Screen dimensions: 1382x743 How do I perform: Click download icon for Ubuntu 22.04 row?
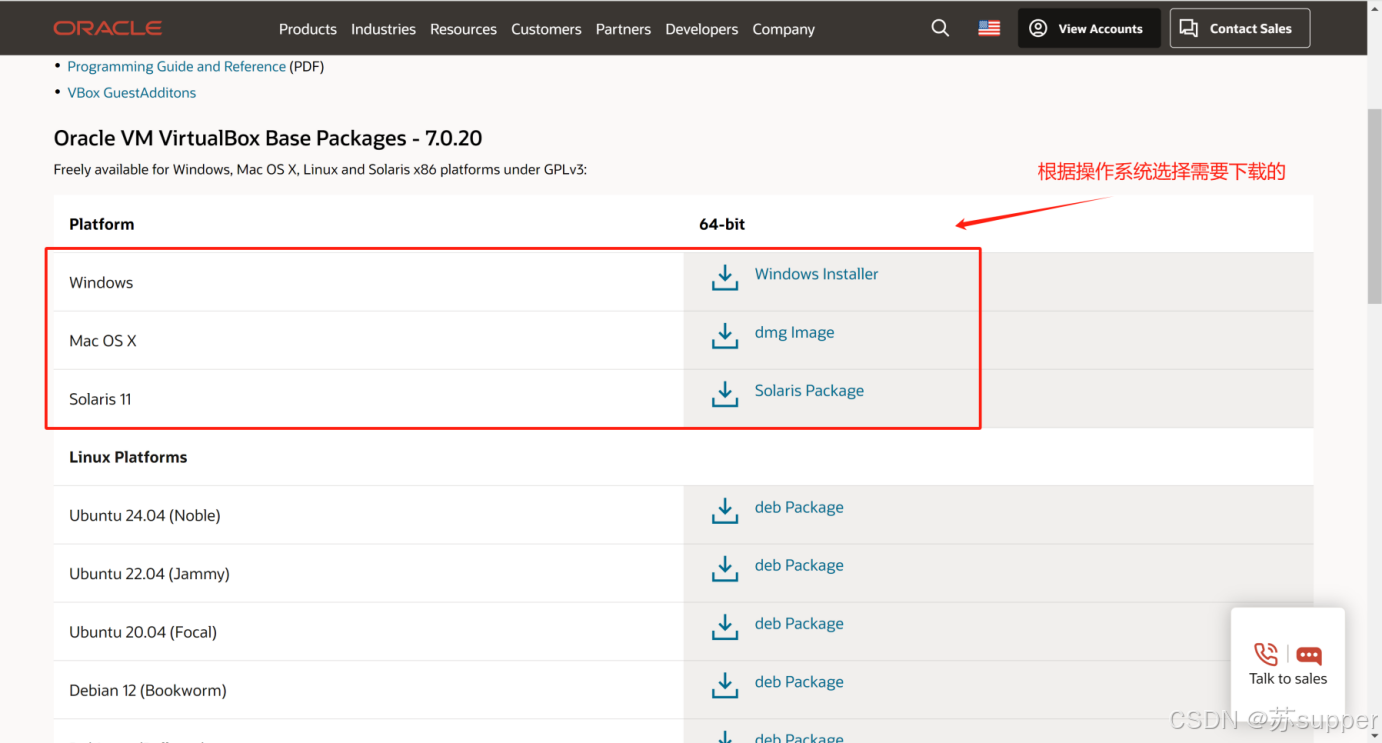click(x=725, y=568)
